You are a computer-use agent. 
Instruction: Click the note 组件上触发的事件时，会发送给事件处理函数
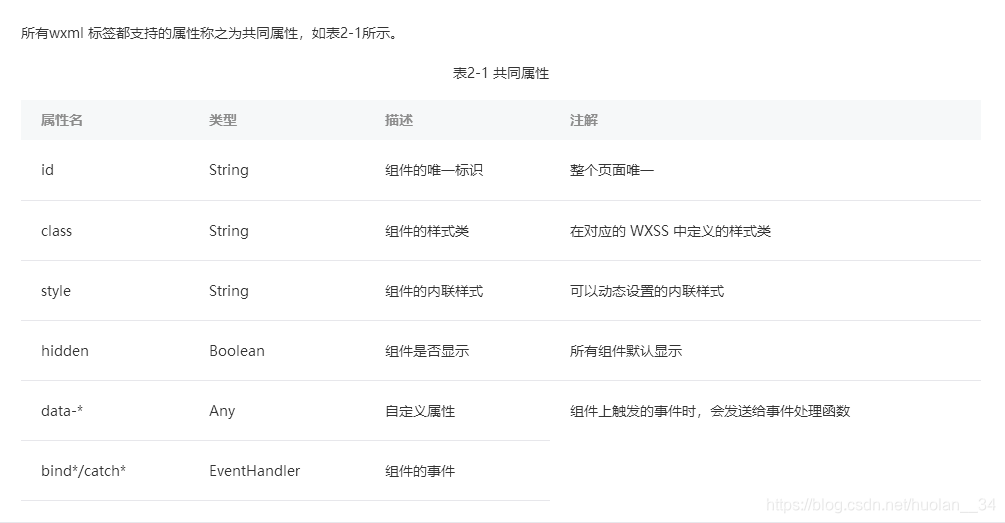(x=710, y=411)
